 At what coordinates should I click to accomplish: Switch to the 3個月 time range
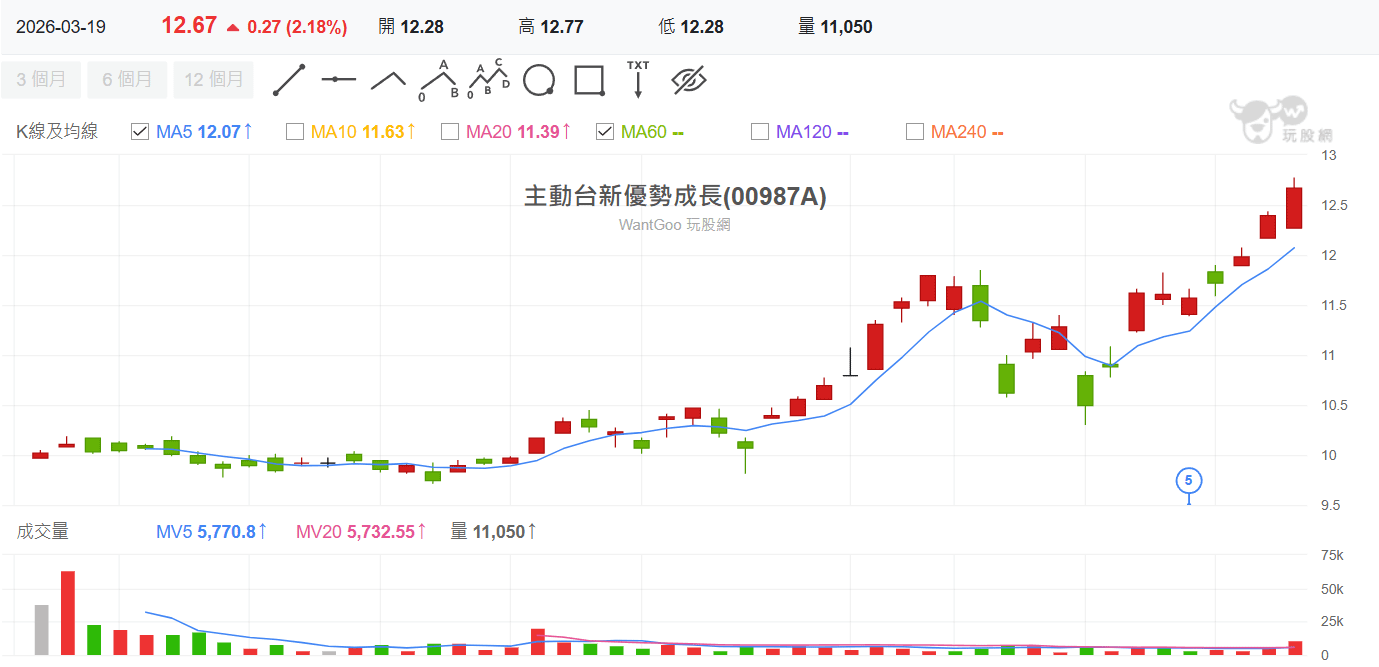tap(41, 78)
